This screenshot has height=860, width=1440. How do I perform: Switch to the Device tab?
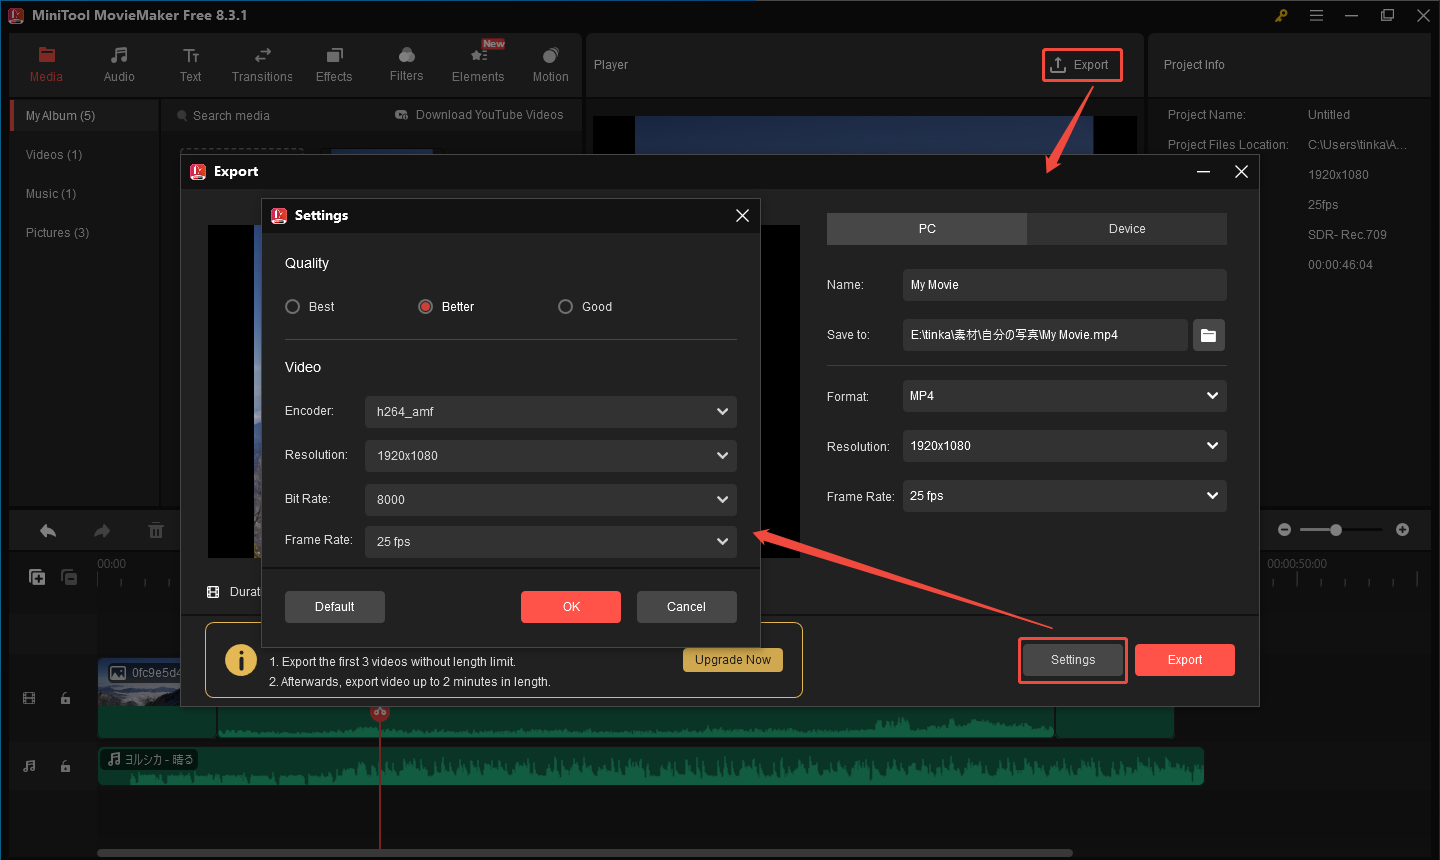coord(1126,228)
